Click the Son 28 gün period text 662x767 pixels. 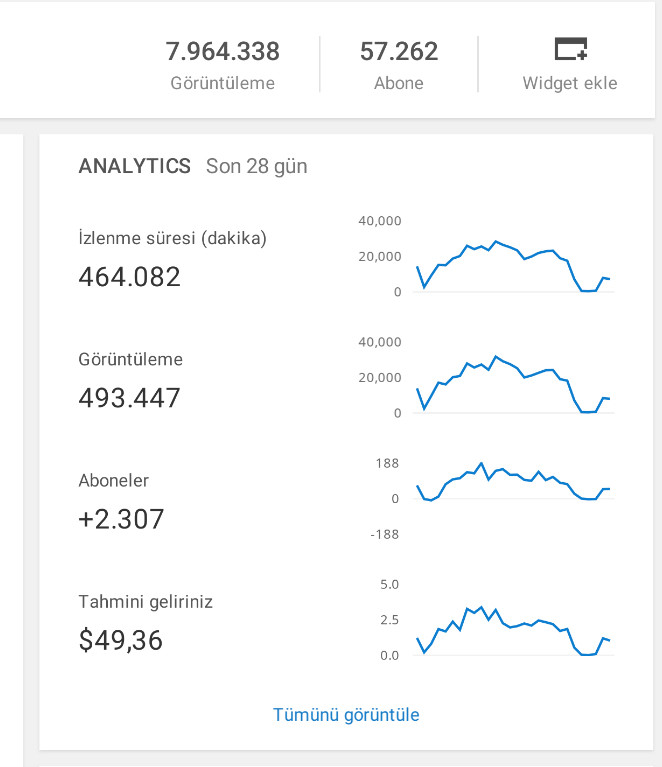pos(256,166)
